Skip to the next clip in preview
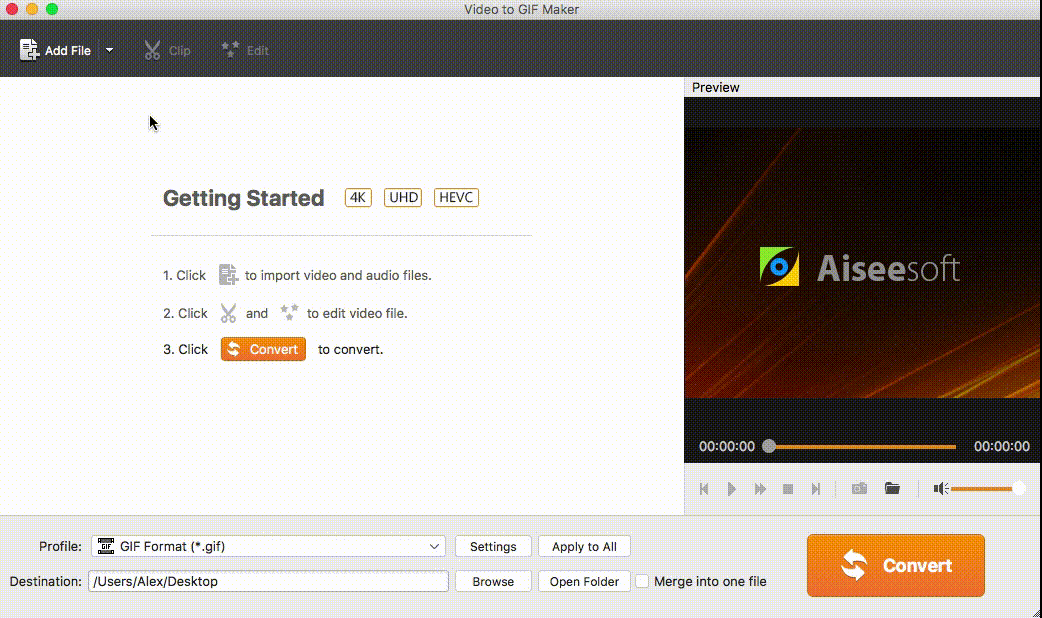 coord(816,489)
